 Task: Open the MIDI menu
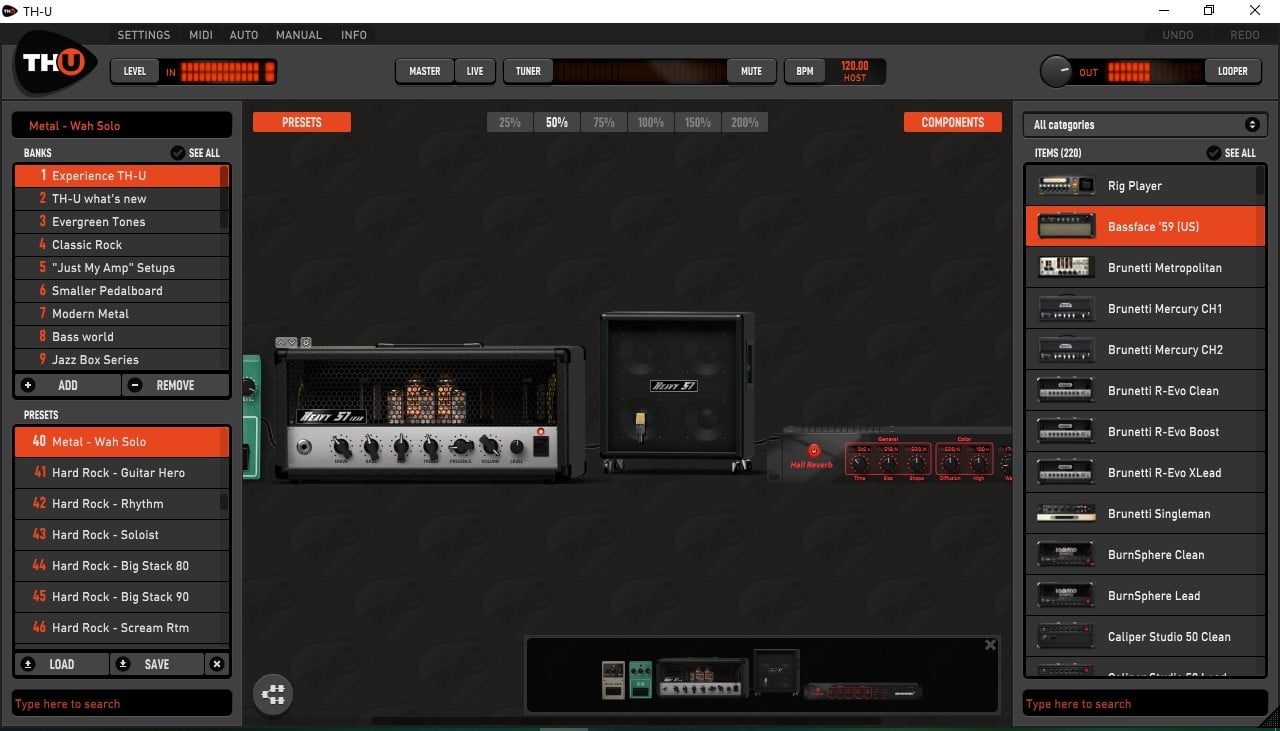point(201,35)
